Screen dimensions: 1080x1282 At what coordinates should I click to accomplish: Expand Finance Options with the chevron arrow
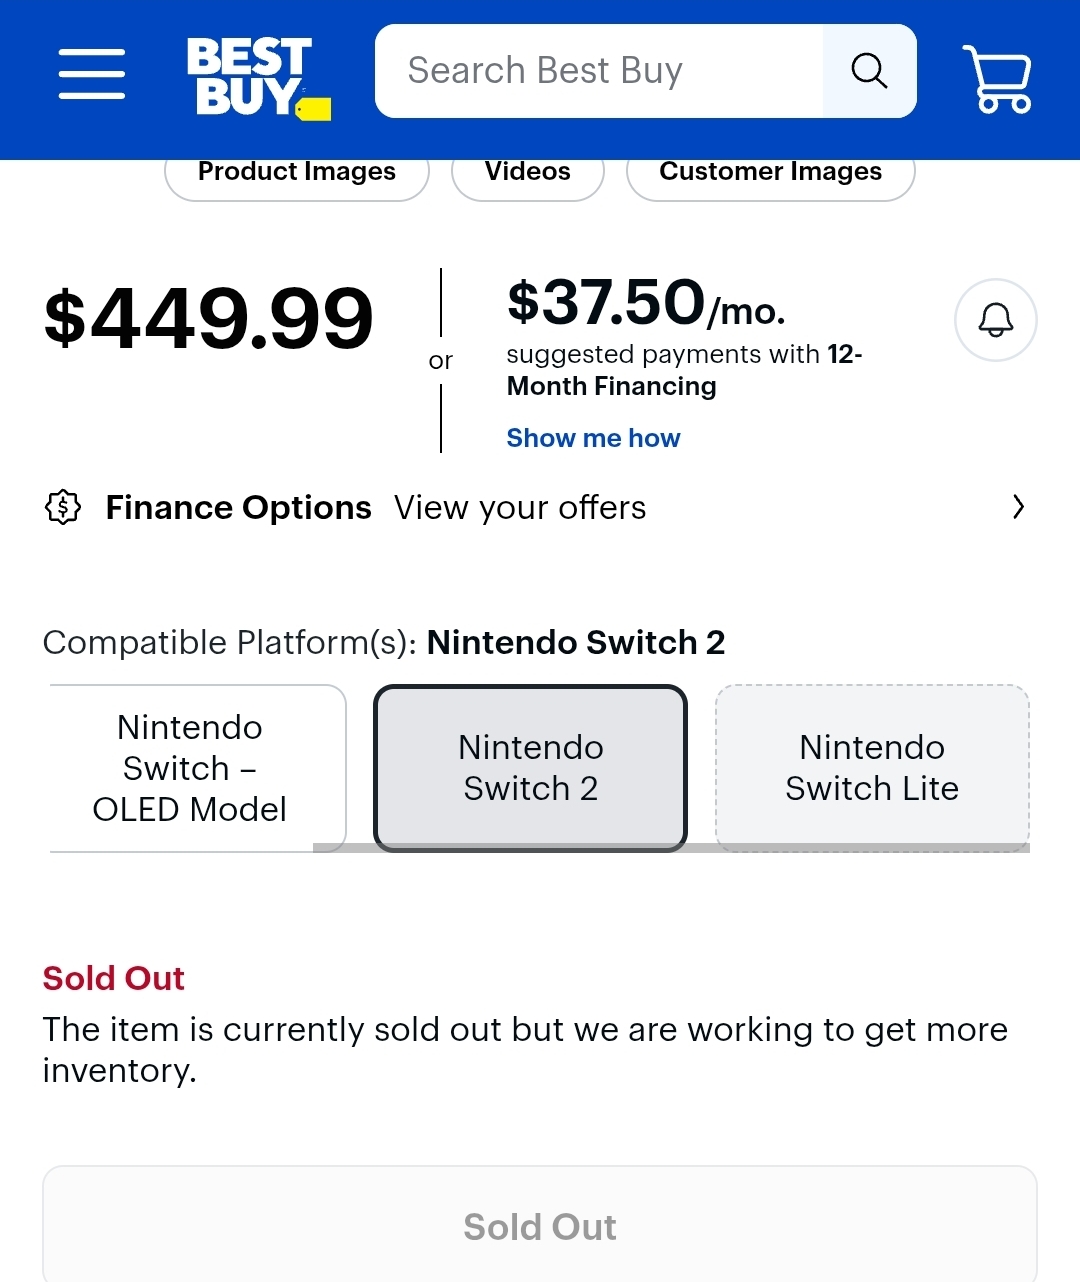tap(1018, 507)
